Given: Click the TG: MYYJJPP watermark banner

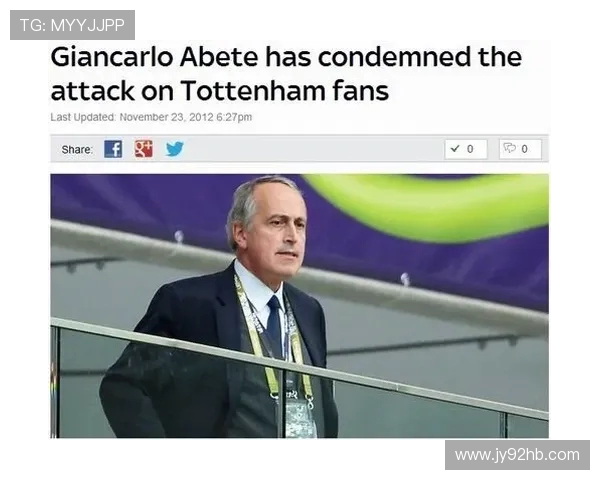Looking at the screenshot, I should click(x=72, y=25).
